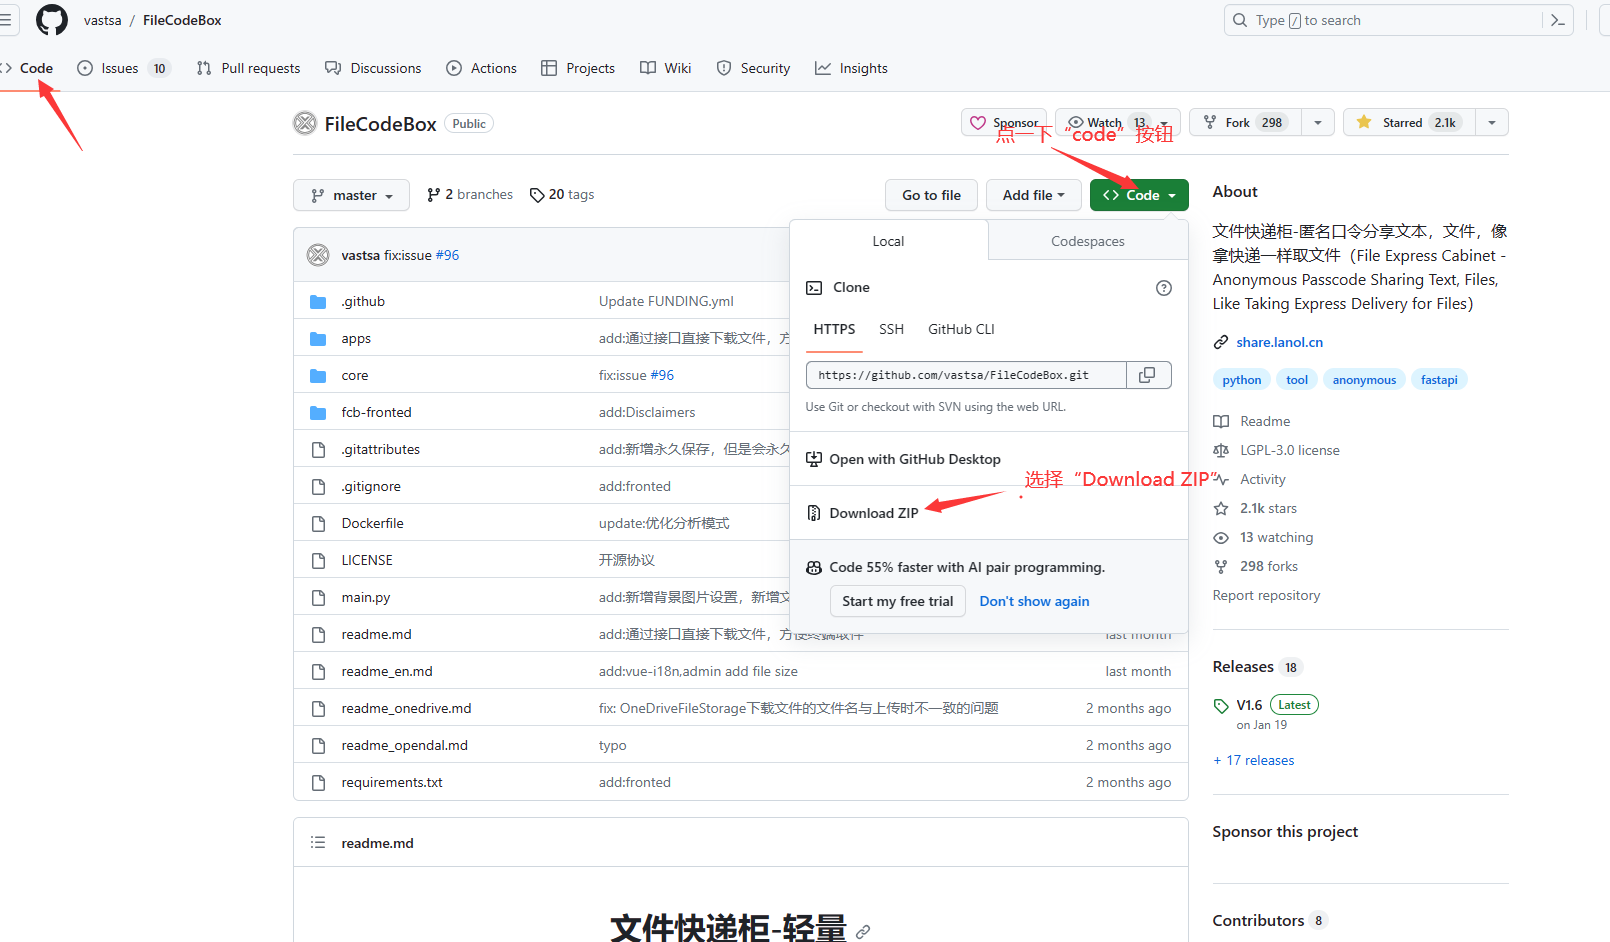Click Don't show again link
1610x942 pixels.
[1034, 601]
